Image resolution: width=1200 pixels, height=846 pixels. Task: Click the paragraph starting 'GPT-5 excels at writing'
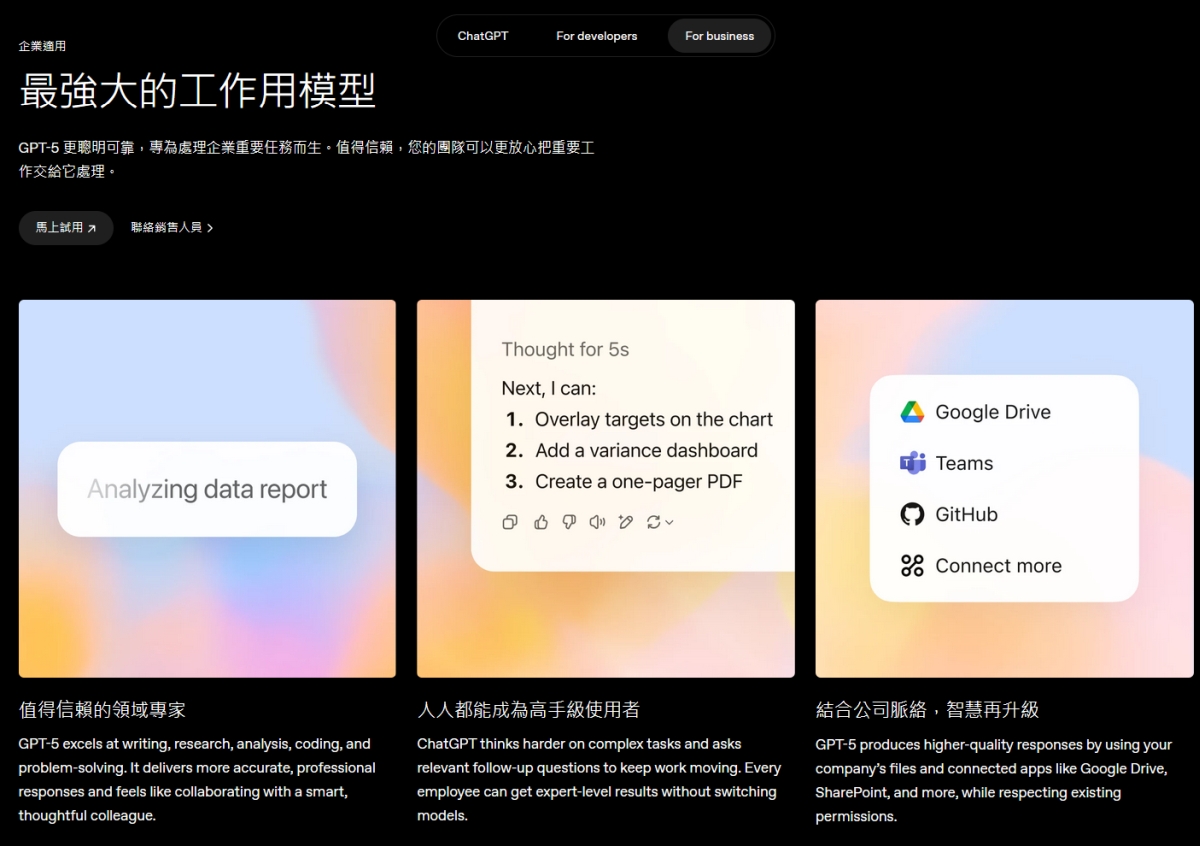197,780
